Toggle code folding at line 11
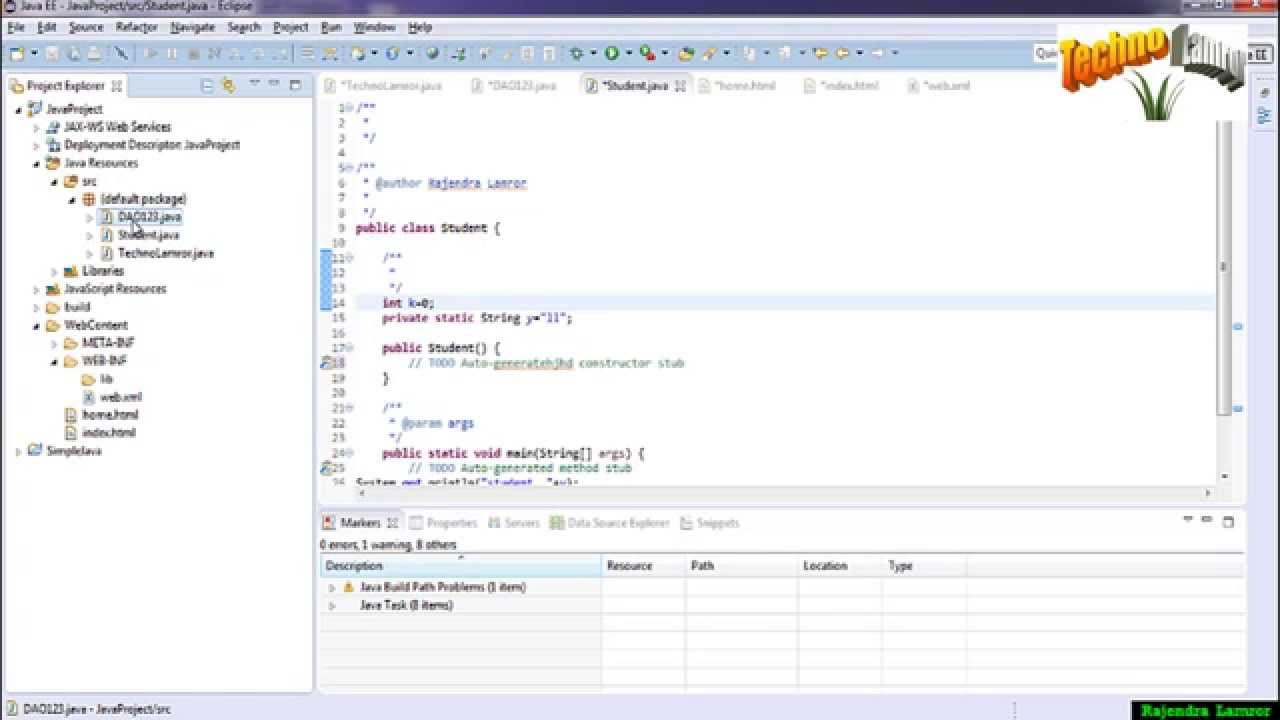 tap(349, 258)
